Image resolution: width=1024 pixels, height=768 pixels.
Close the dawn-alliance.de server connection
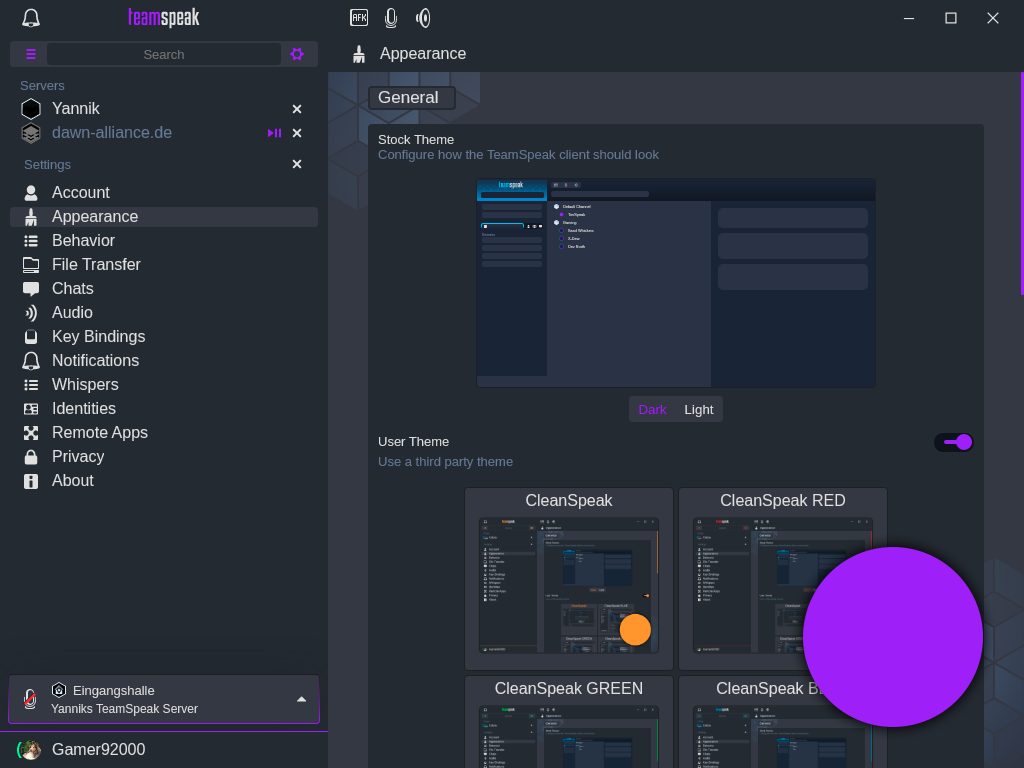pyautogui.click(x=297, y=133)
